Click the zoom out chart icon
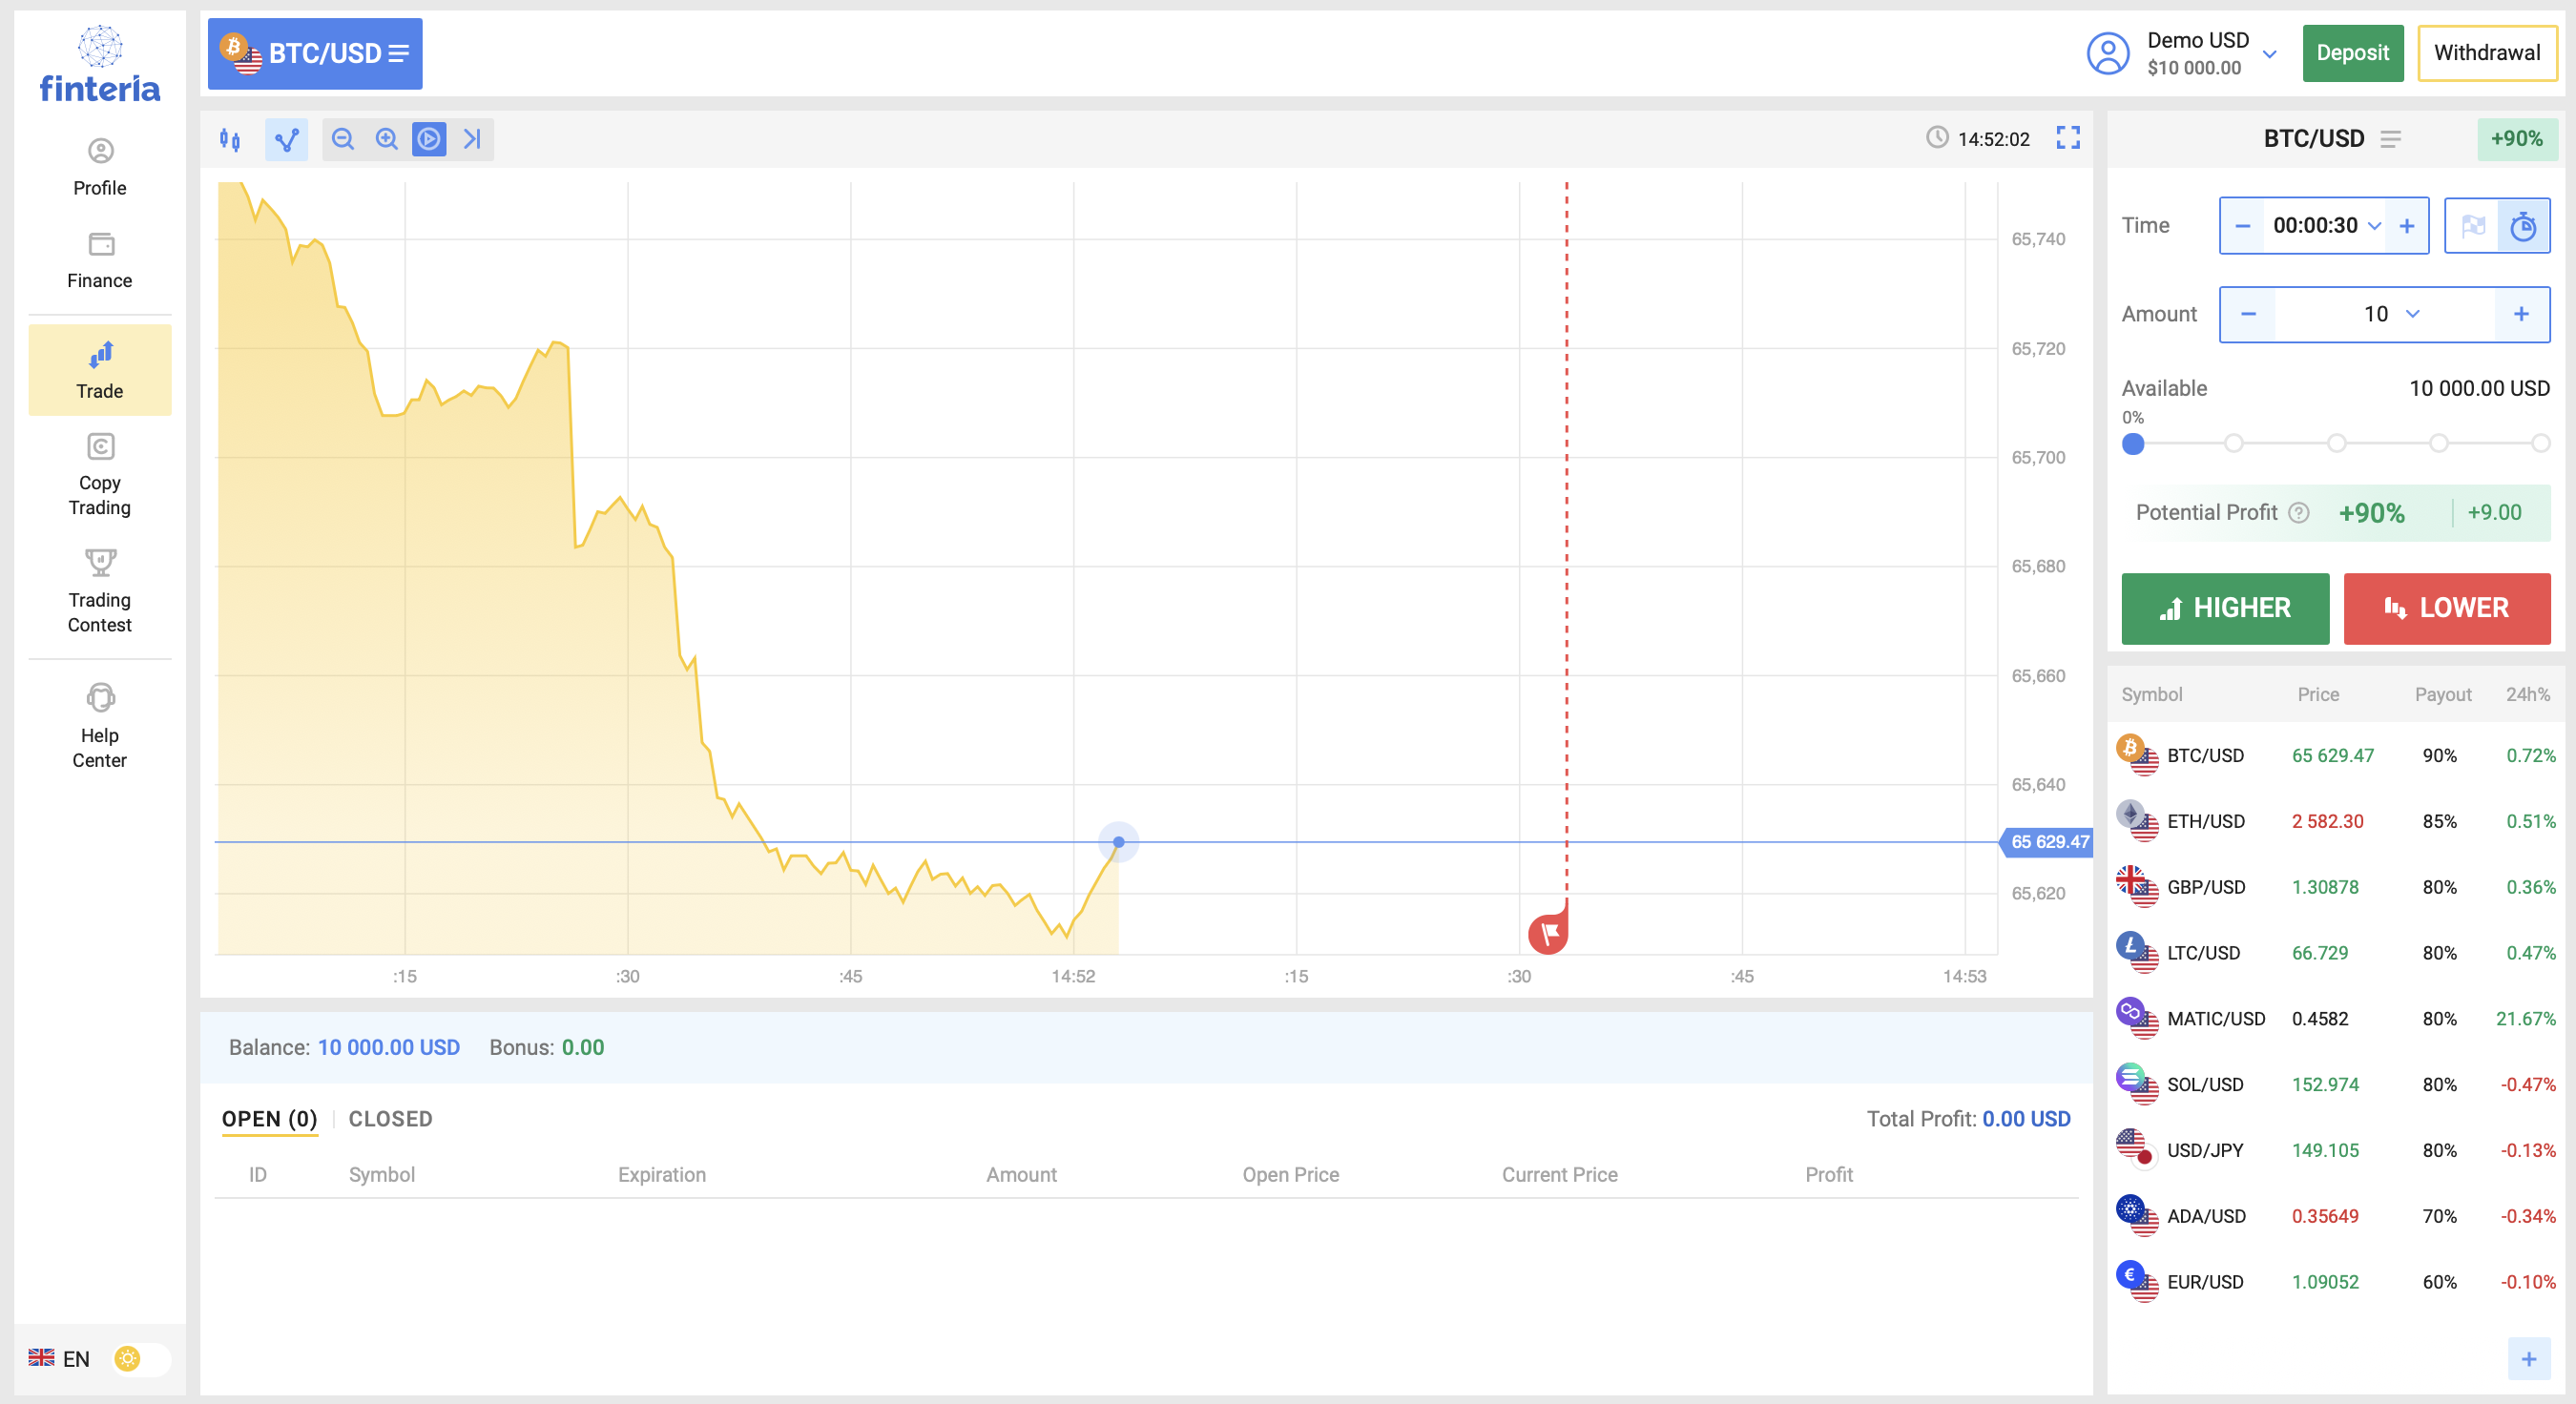The height and width of the screenshot is (1404, 2576). pyautogui.click(x=343, y=139)
